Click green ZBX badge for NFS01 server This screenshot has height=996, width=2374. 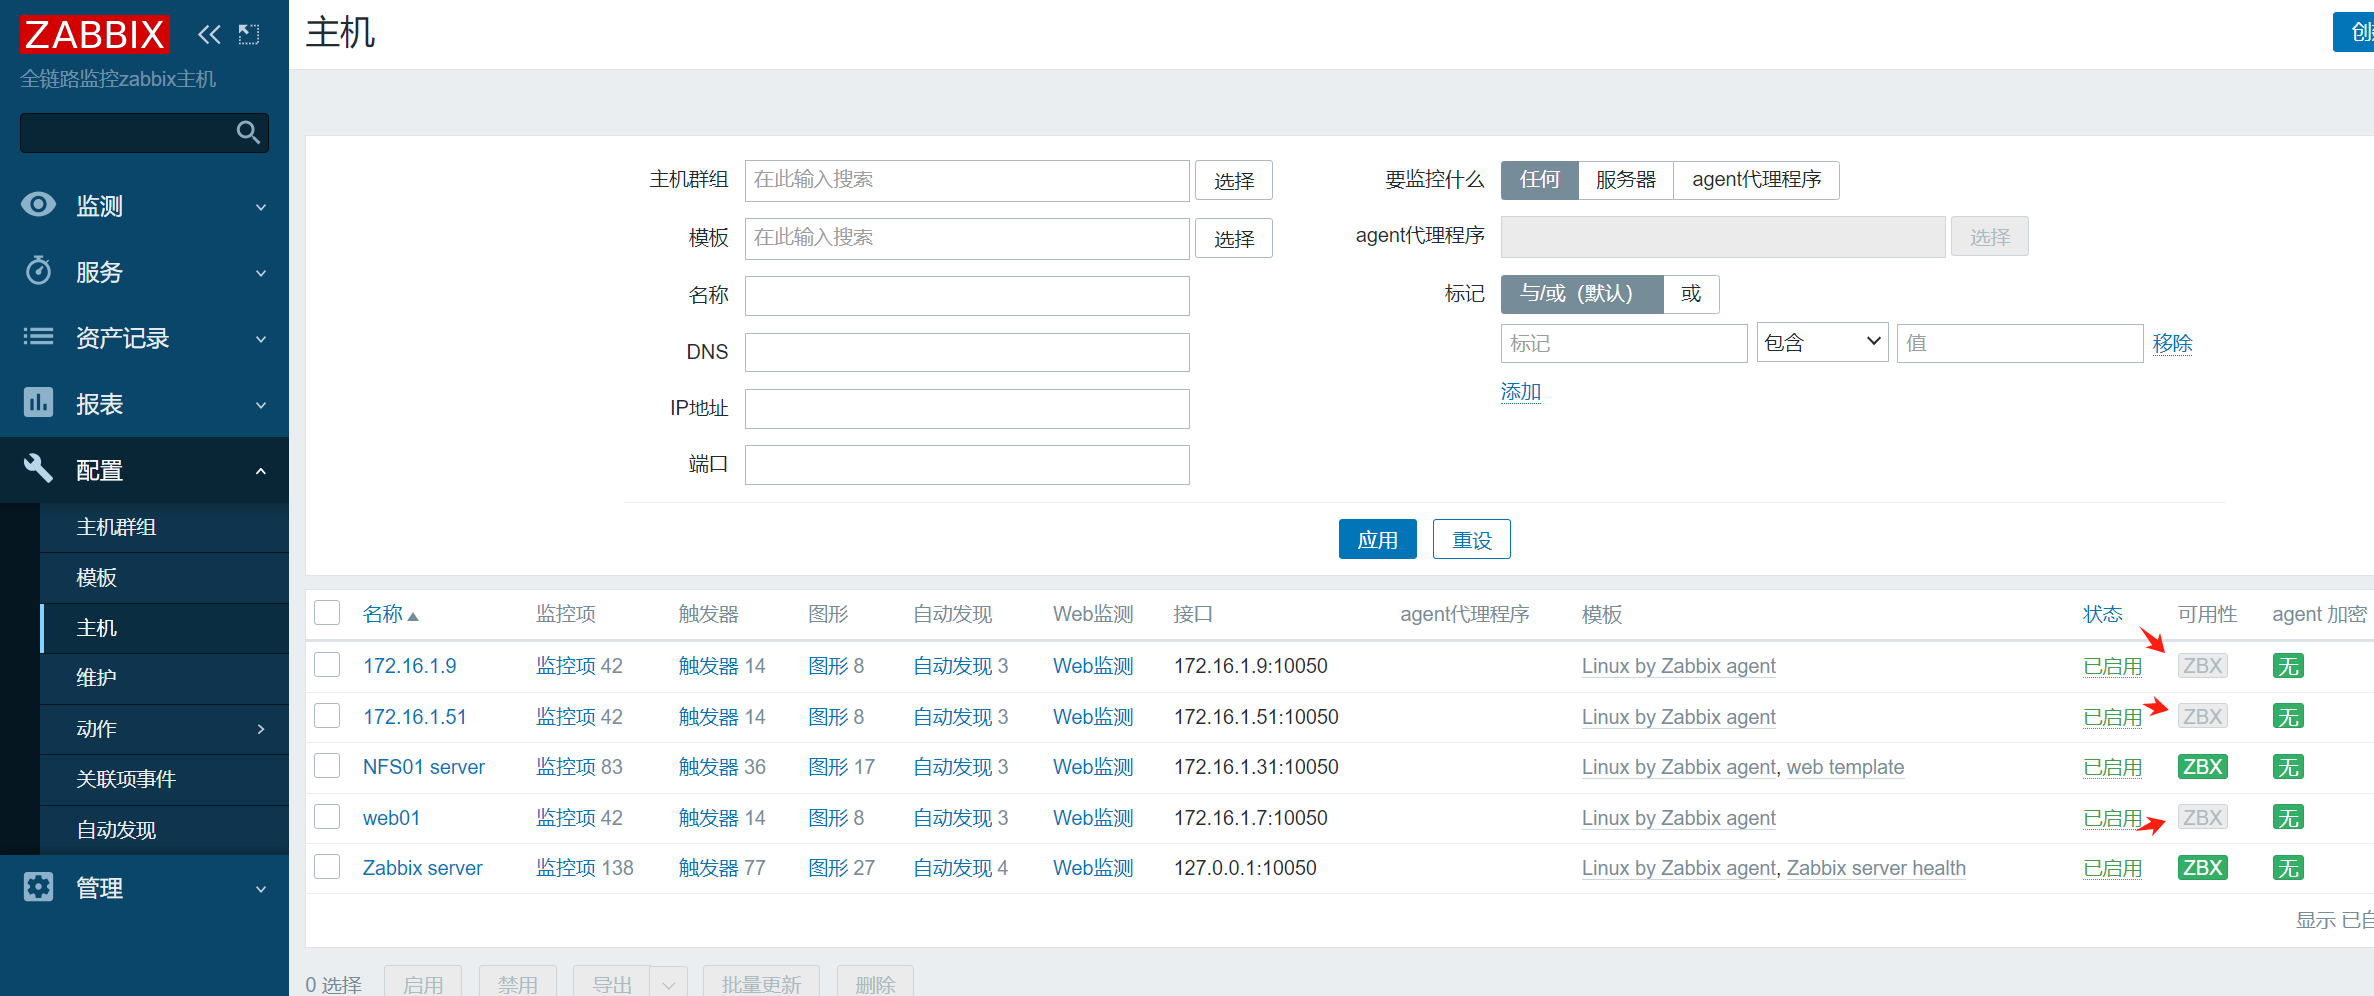click(x=2202, y=767)
